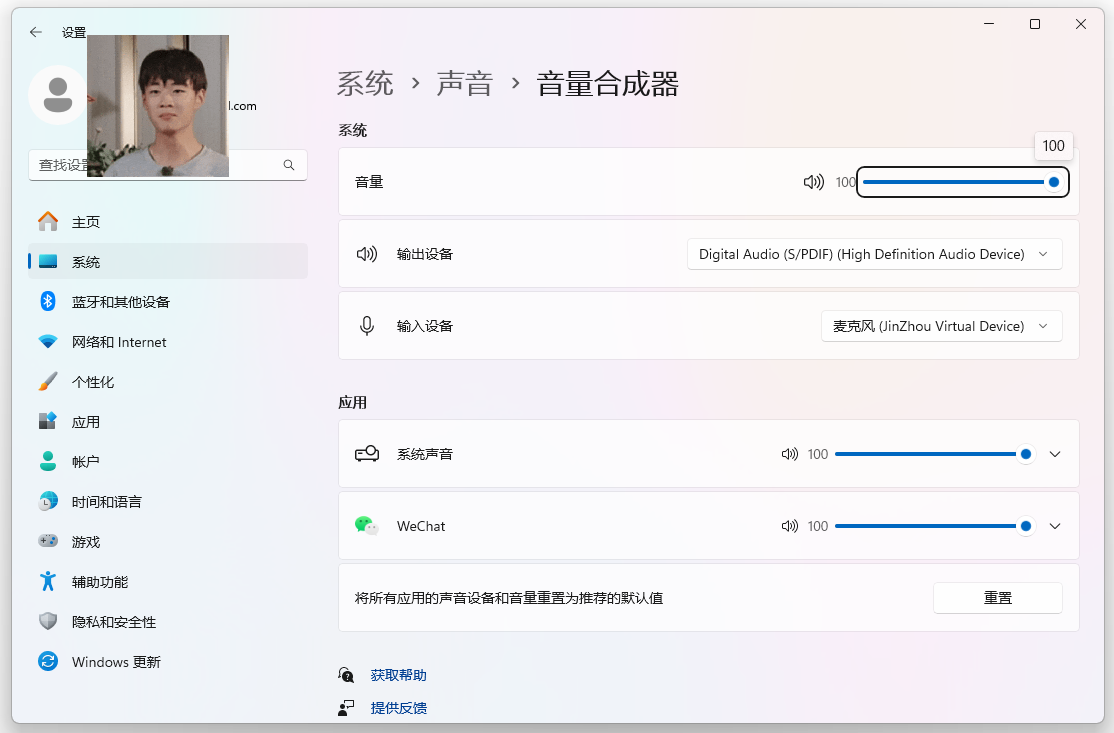
Task: Mute system volume via speaker icon
Action: coord(813,182)
